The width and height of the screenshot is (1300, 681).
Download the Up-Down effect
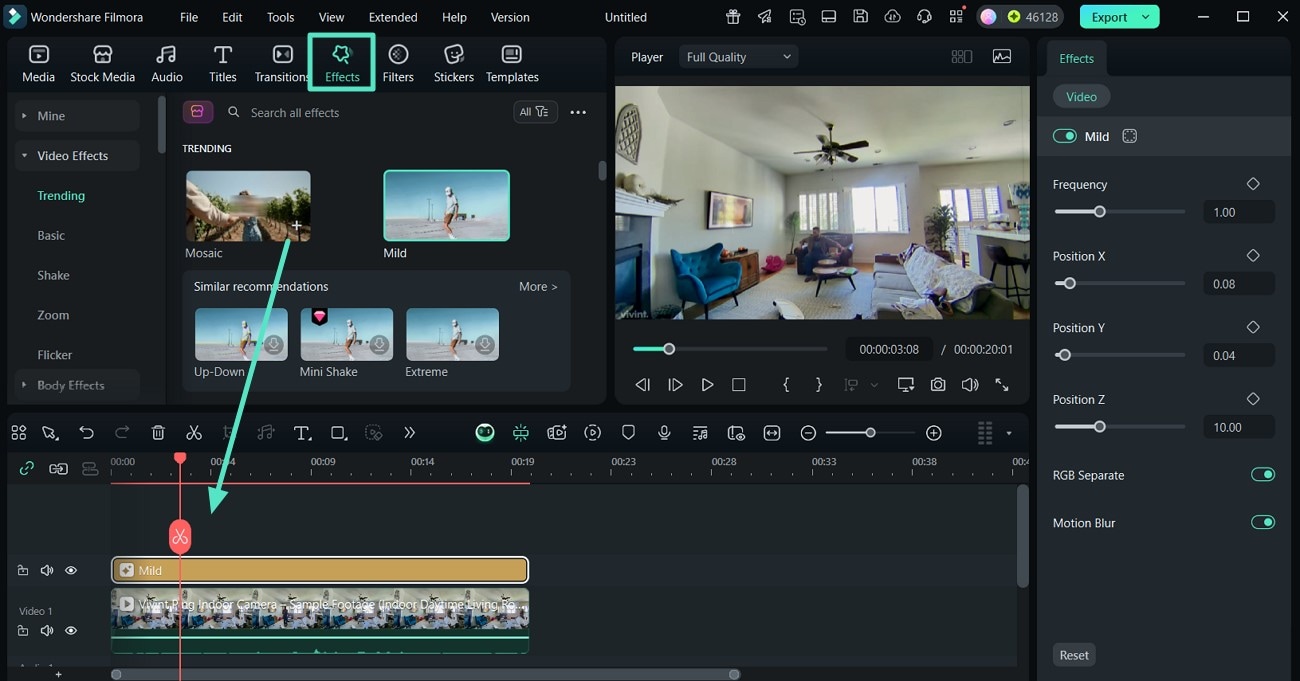click(x=273, y=346)
